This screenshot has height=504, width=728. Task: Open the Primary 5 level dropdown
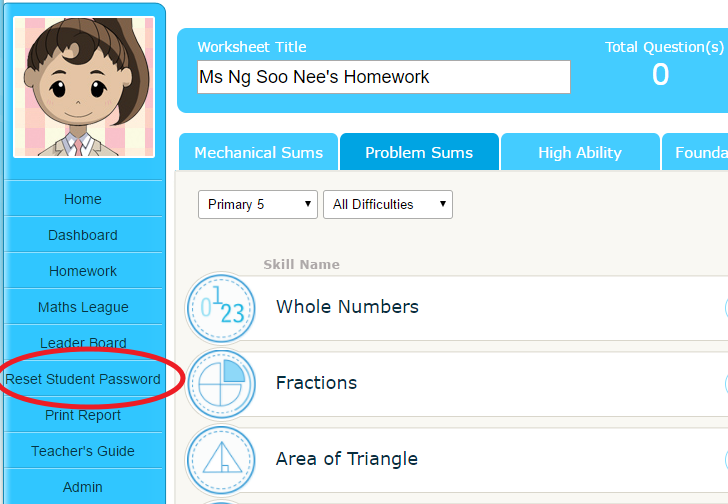click(258, 204)
